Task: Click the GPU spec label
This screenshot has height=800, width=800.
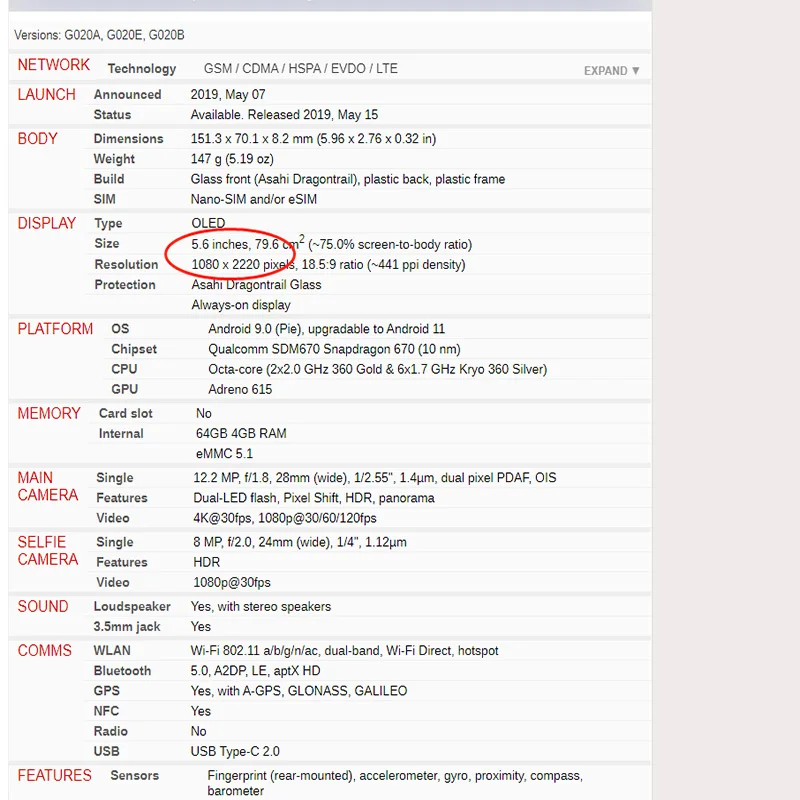Action: pos(124,389)
